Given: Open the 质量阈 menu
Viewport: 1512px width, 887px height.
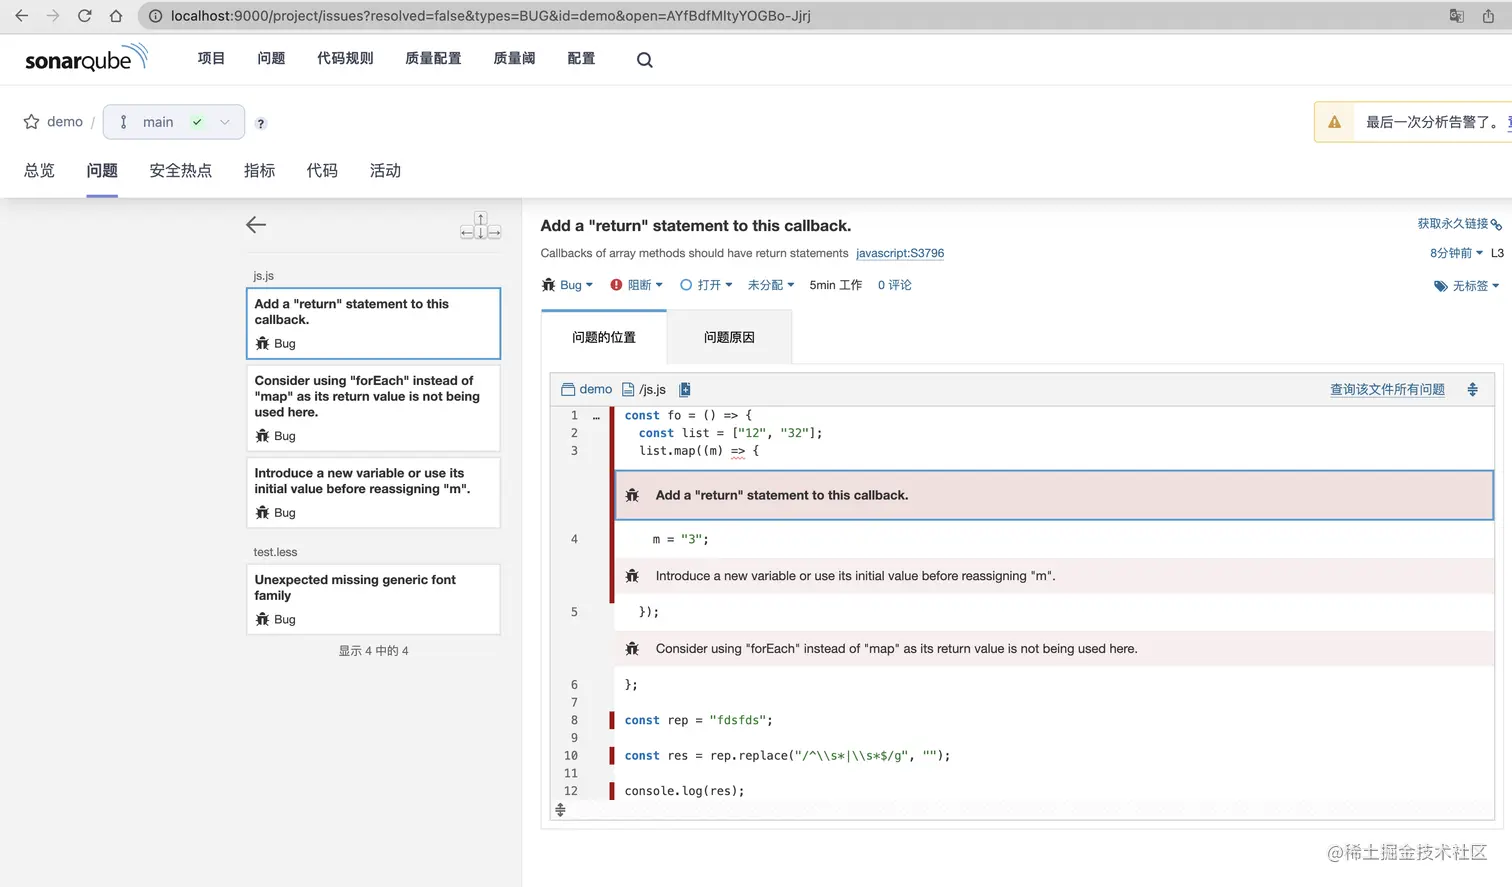Looking at the screenshot, I should pyautogui.click(x=514, y=59).
